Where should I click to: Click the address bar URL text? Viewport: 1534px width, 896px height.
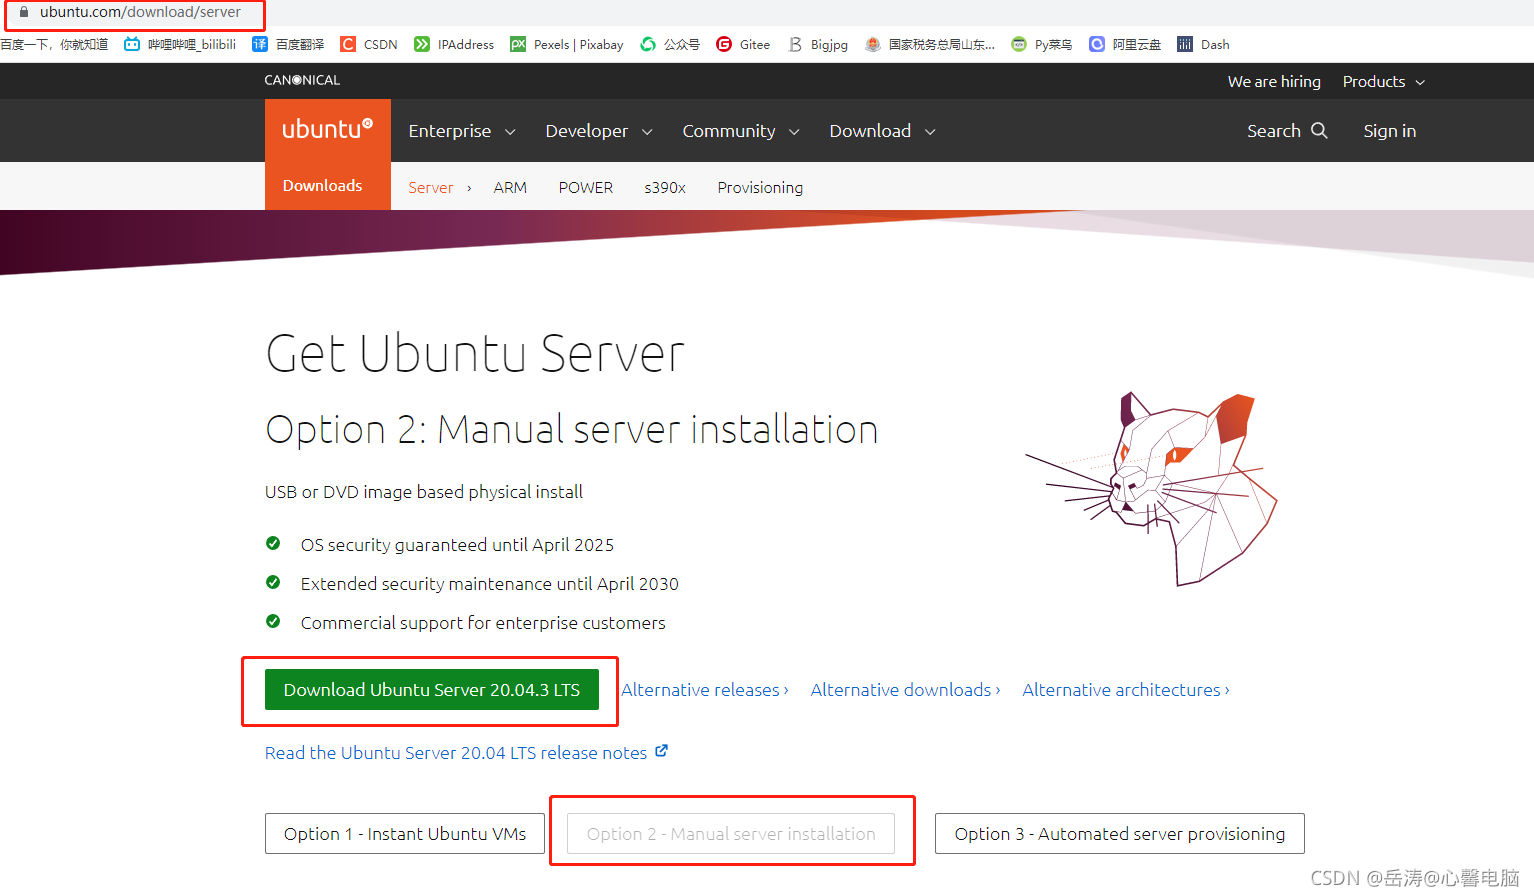point(140,12)
